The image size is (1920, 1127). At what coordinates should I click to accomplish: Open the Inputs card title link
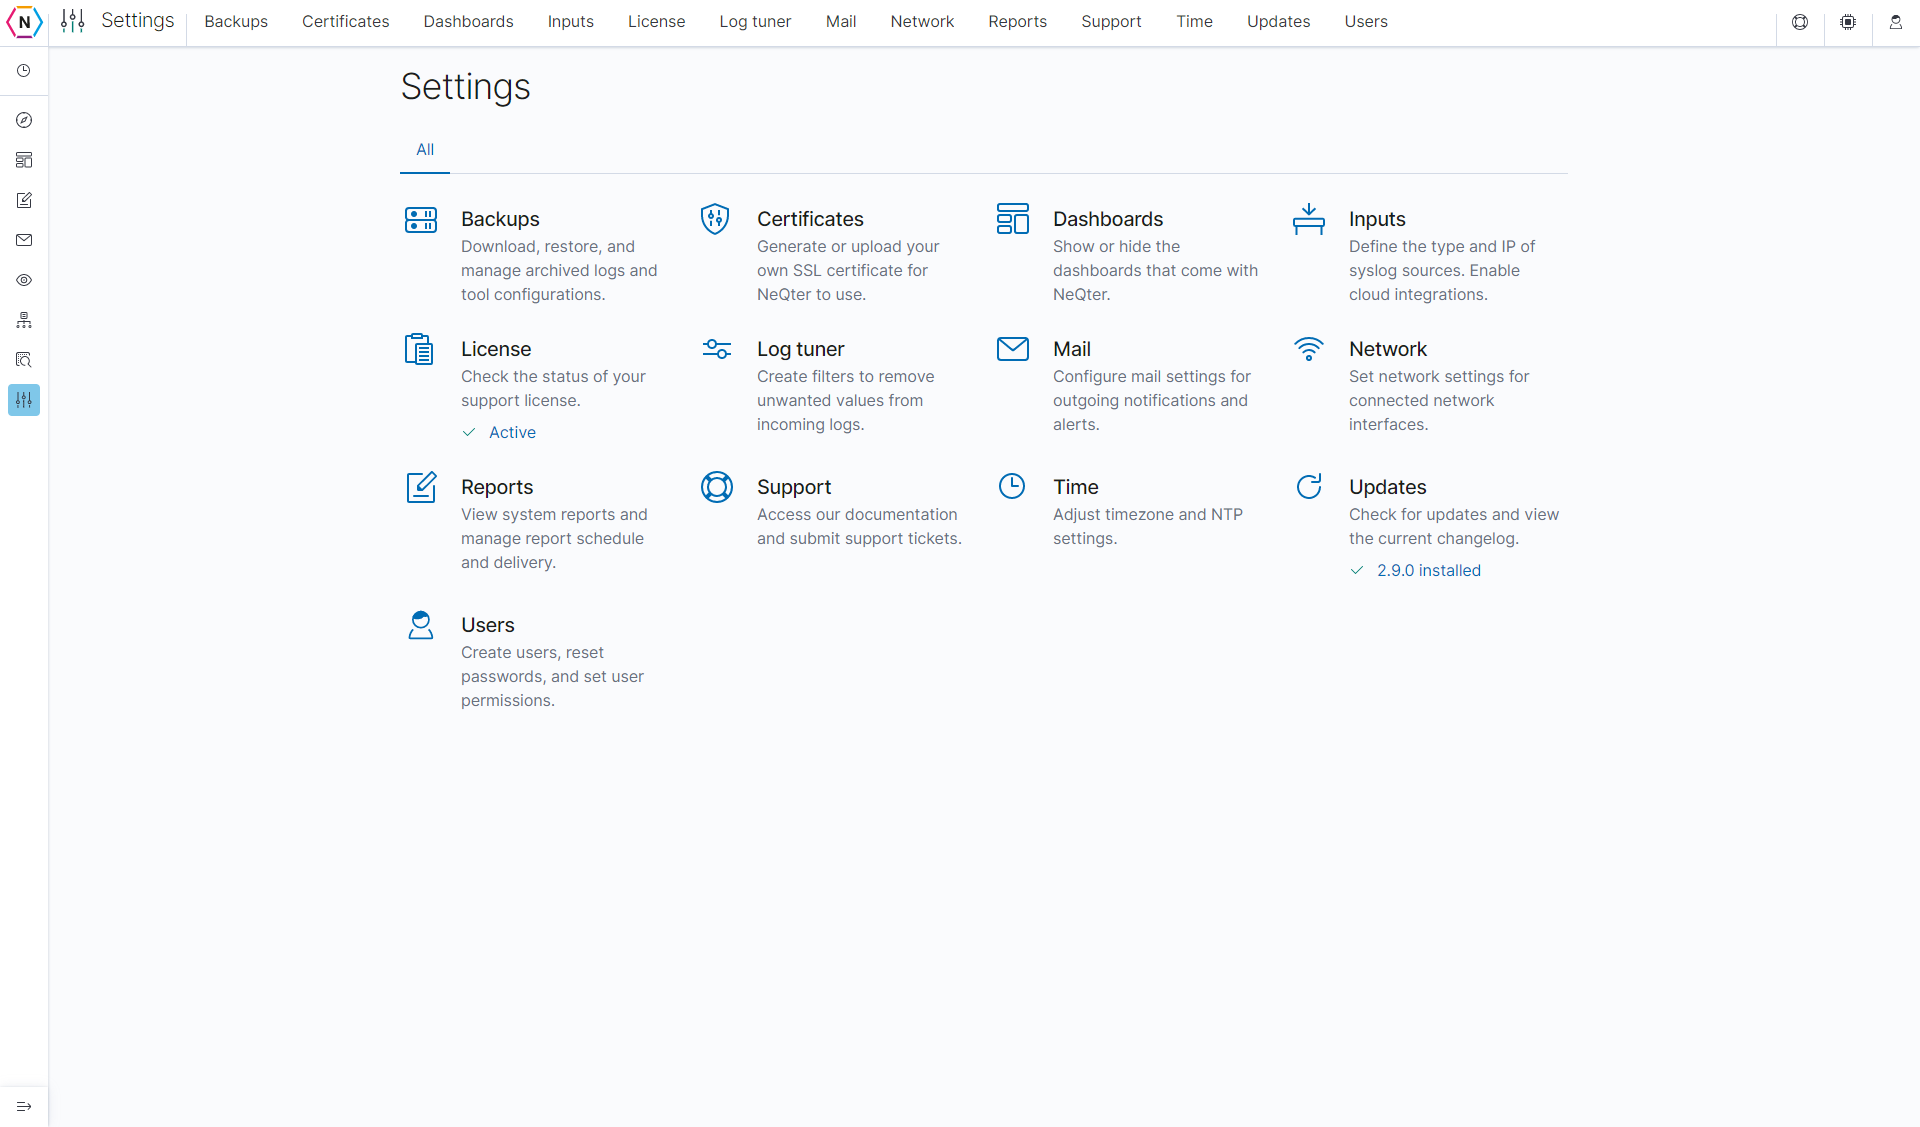click(x=1377, y=219)
